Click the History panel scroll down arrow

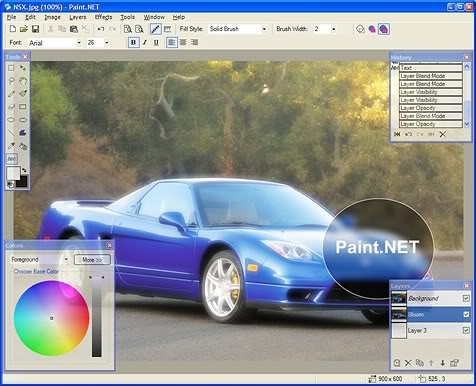(x=467, y=124)
